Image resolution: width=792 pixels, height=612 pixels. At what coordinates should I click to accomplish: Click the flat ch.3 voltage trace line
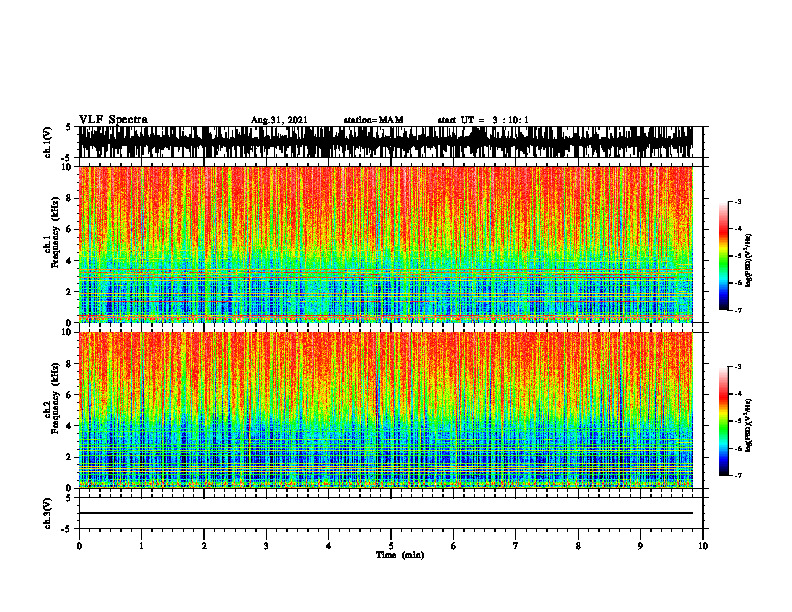click(x=386, y=513)
